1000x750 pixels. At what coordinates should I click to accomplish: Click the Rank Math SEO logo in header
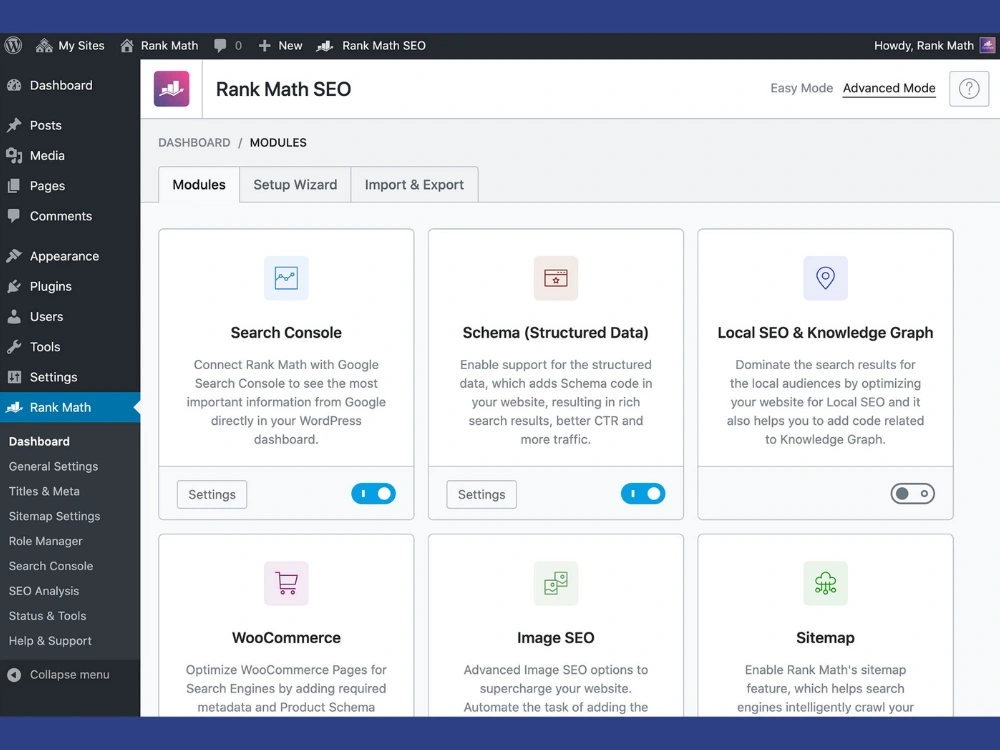tap(172, 89)
